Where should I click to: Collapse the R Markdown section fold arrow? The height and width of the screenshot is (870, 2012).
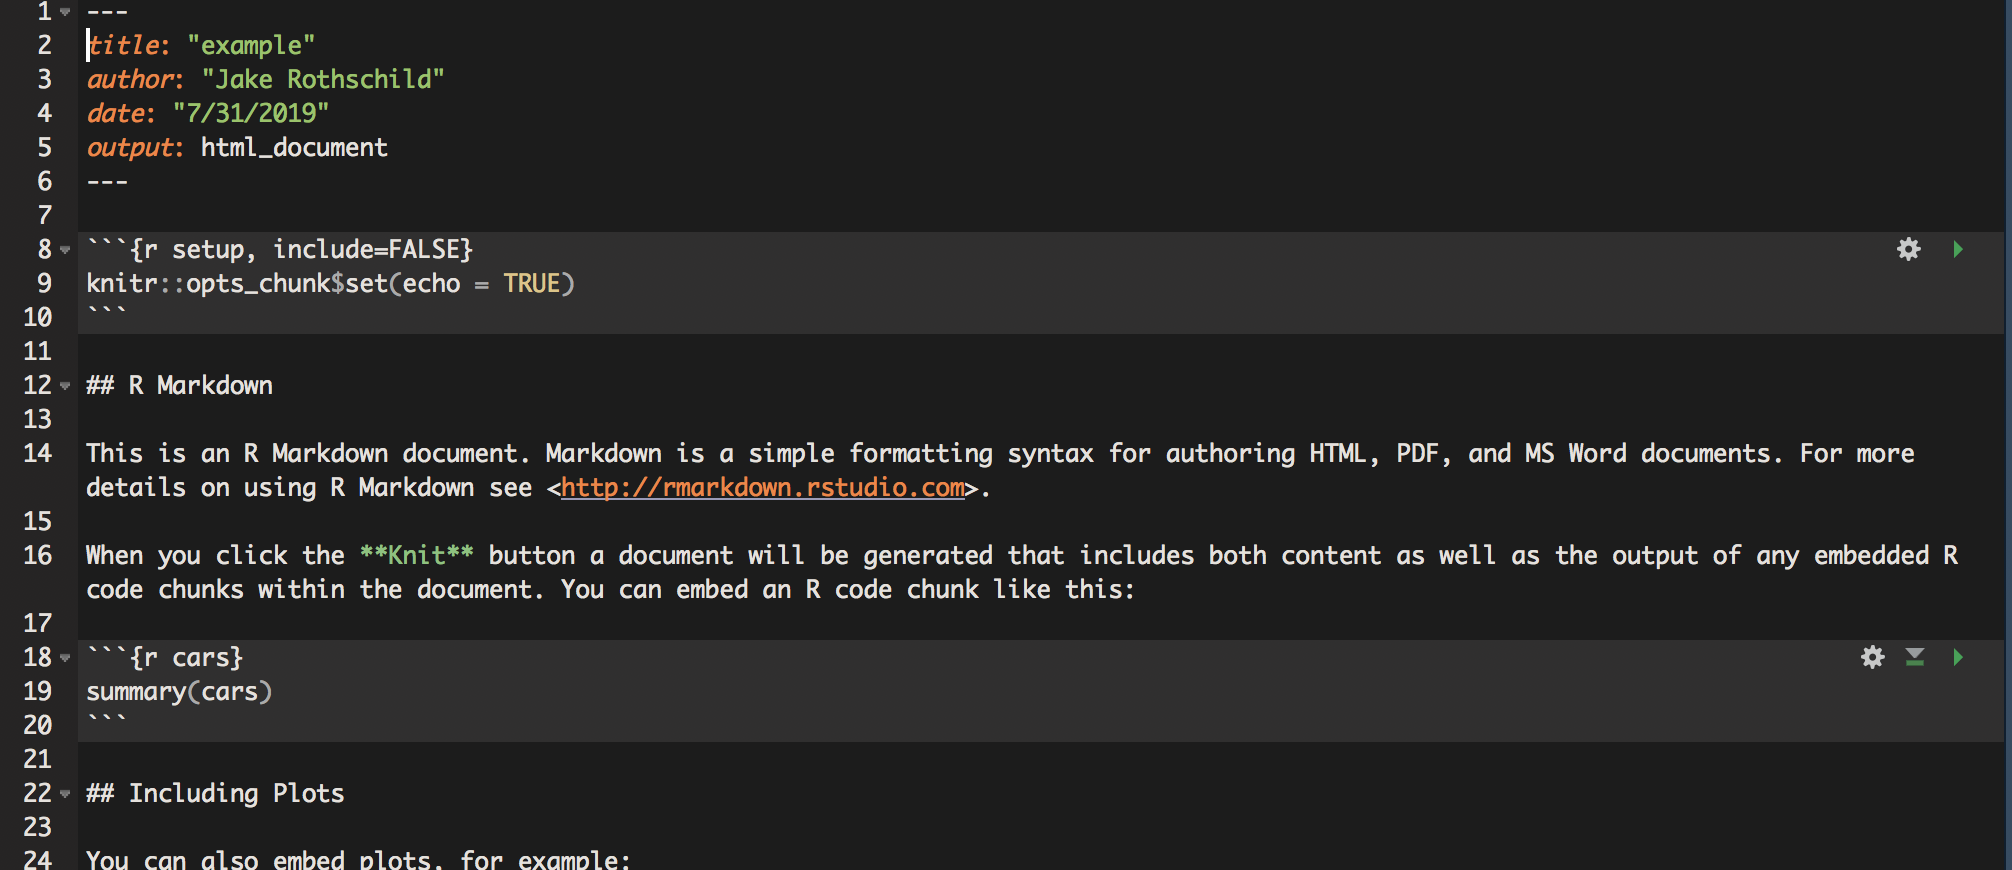tap(65, 386)
